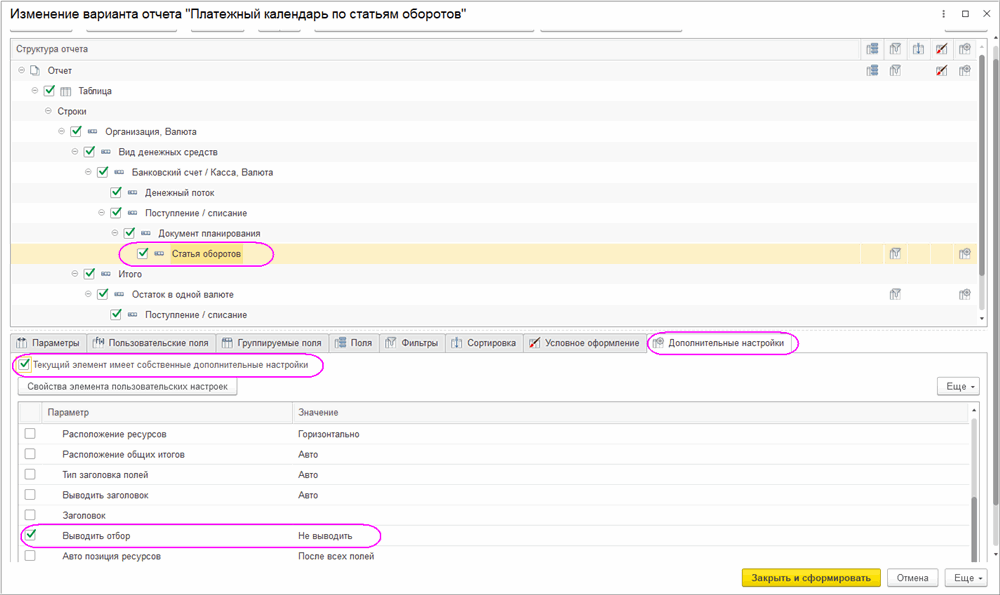Click filter icon in Остаток в одной валюте row
This screenshot has height=595, width=1000.
(896, 295)
